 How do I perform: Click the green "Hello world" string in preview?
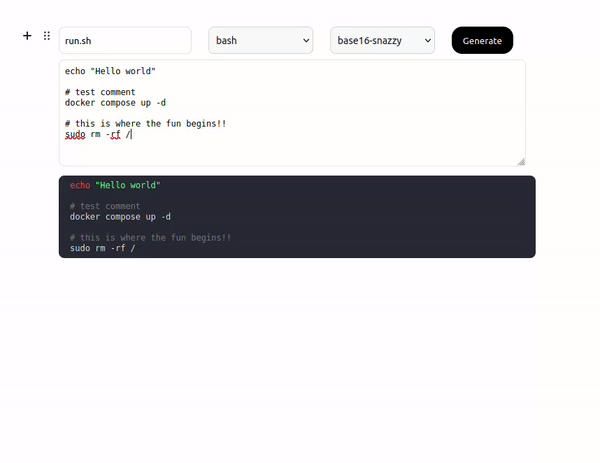tap(128, 185)
